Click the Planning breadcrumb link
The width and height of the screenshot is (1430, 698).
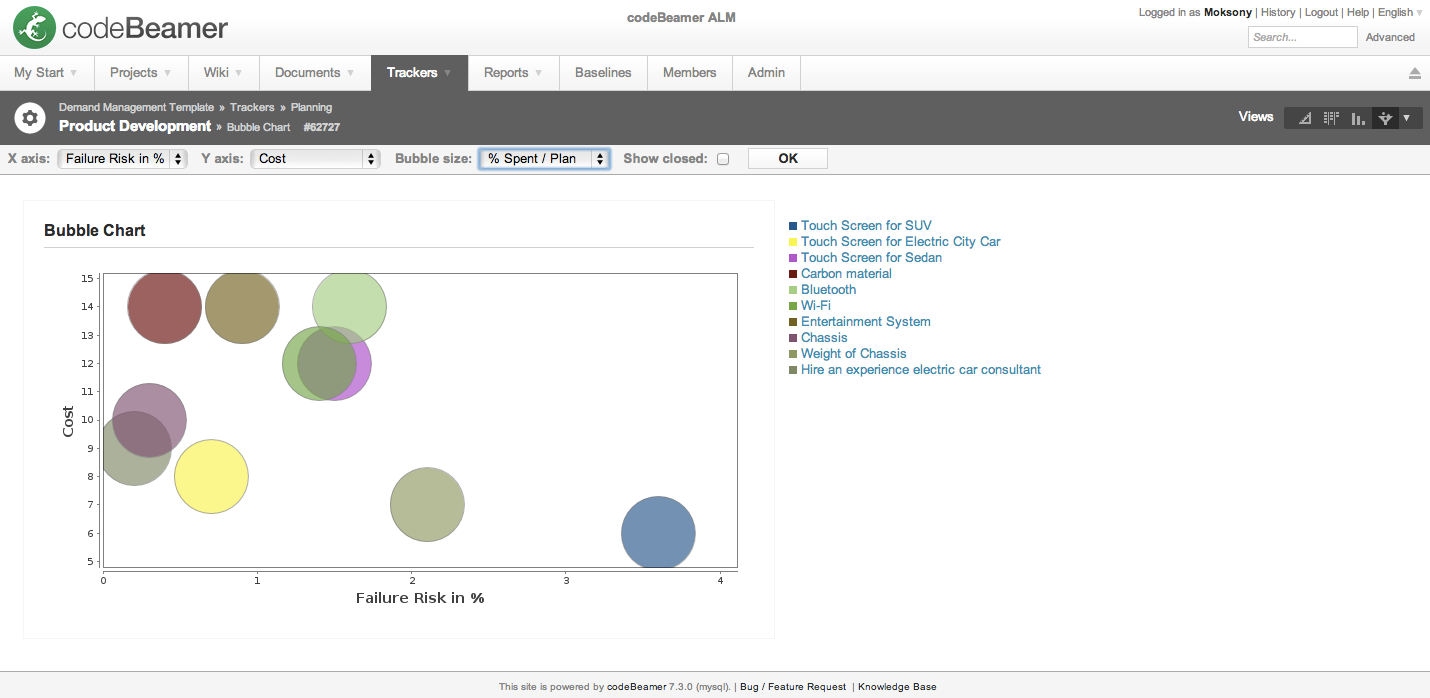coord(311,107)
